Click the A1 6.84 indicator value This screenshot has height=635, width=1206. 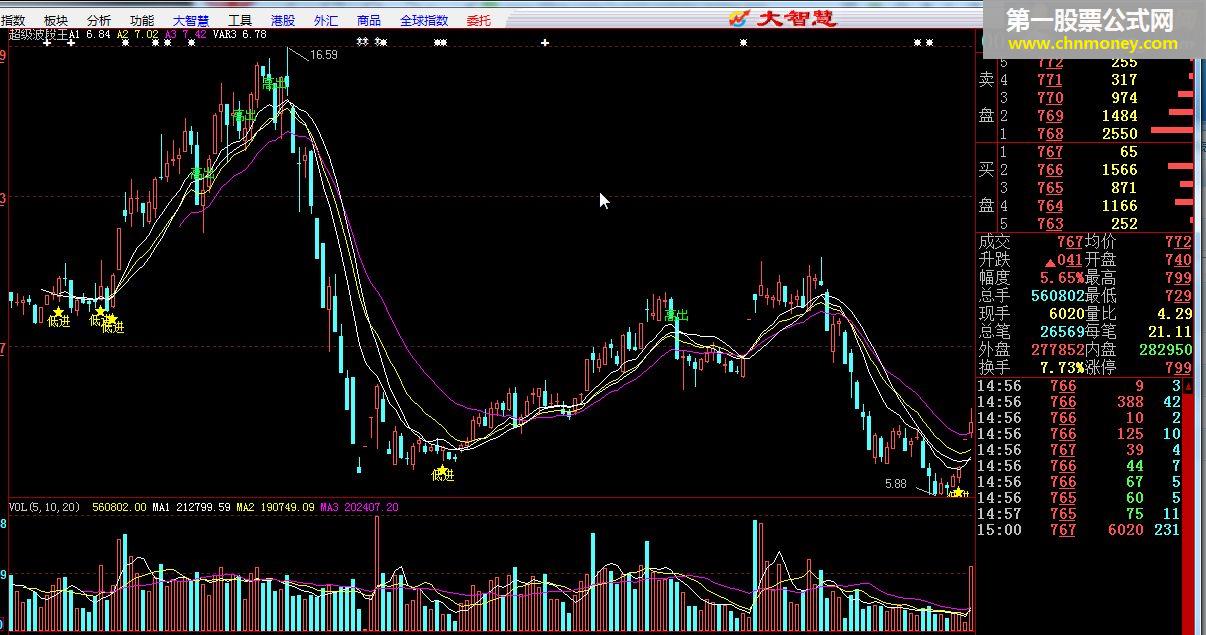pyautogui.click(x=91, y=34)
